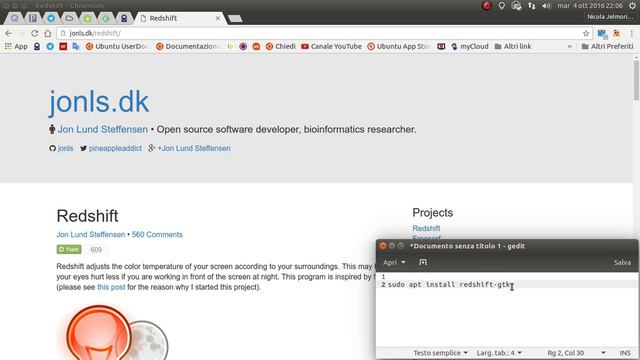
Task: Open the Documentazione bookmark
Action: coord(188,47)
